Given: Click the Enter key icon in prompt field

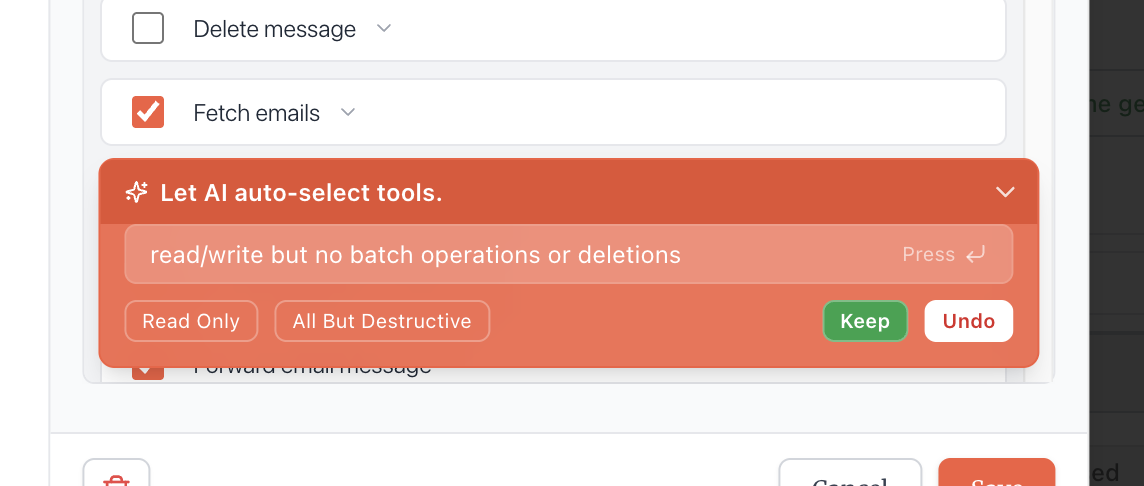Looking at the screenshot, I should click(x=975, y=255).
